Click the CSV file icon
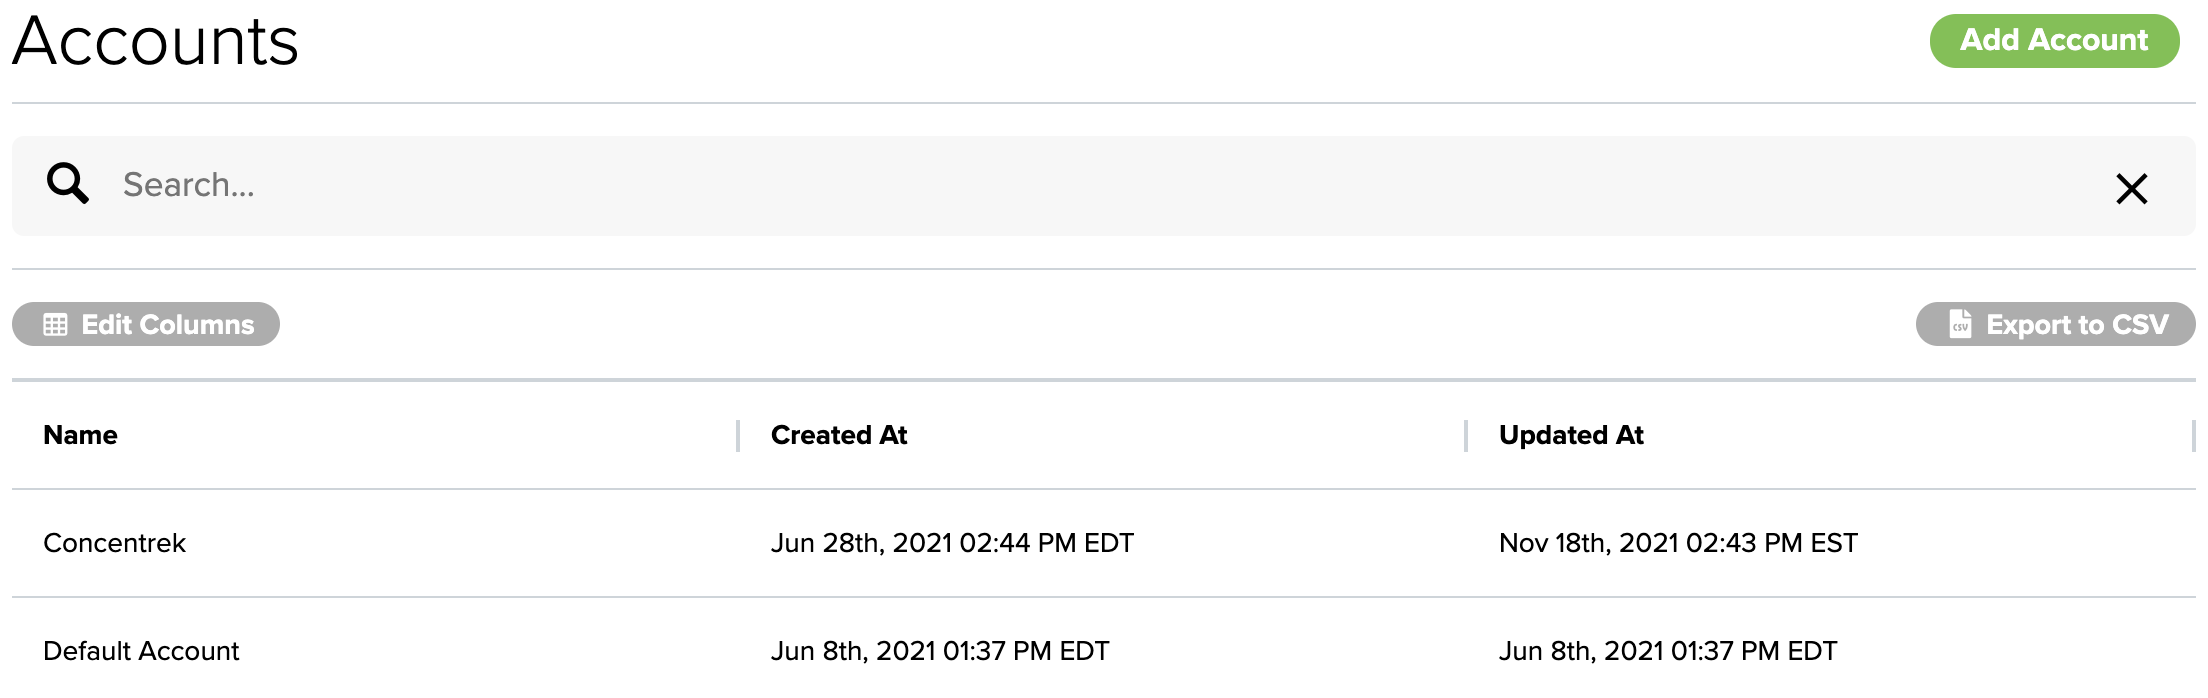The width and height of the screenshot is (2208, 698). pyautogui.click(x=1960, y=325)
